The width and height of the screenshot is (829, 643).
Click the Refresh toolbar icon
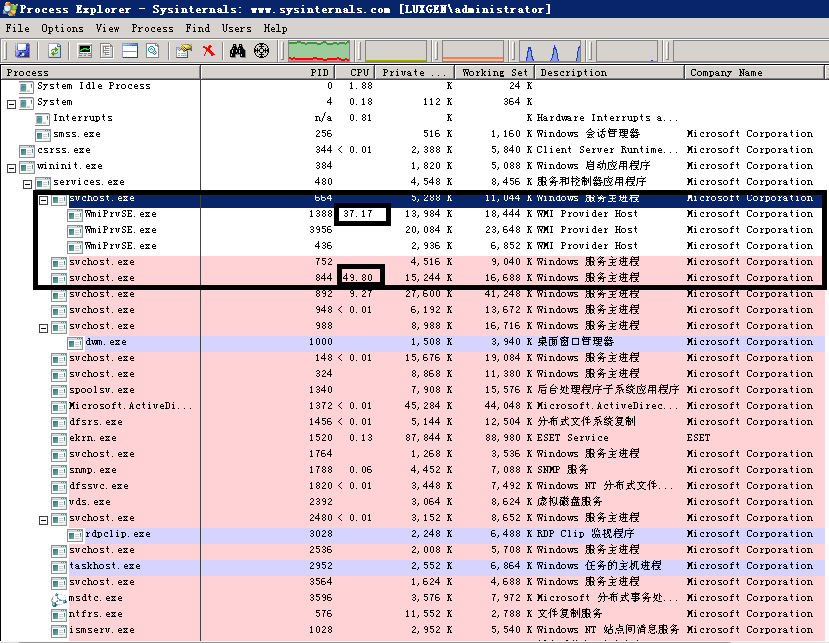click(54, 50)
